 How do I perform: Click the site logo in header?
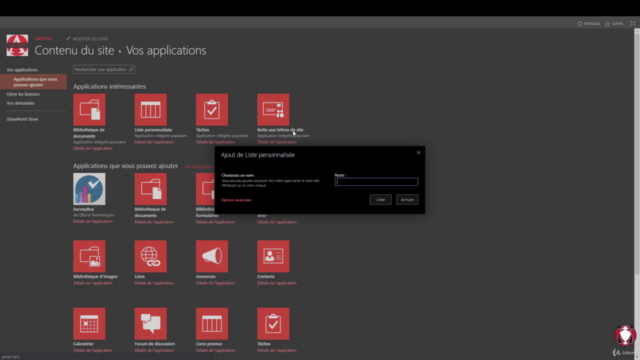pos(17,45)
